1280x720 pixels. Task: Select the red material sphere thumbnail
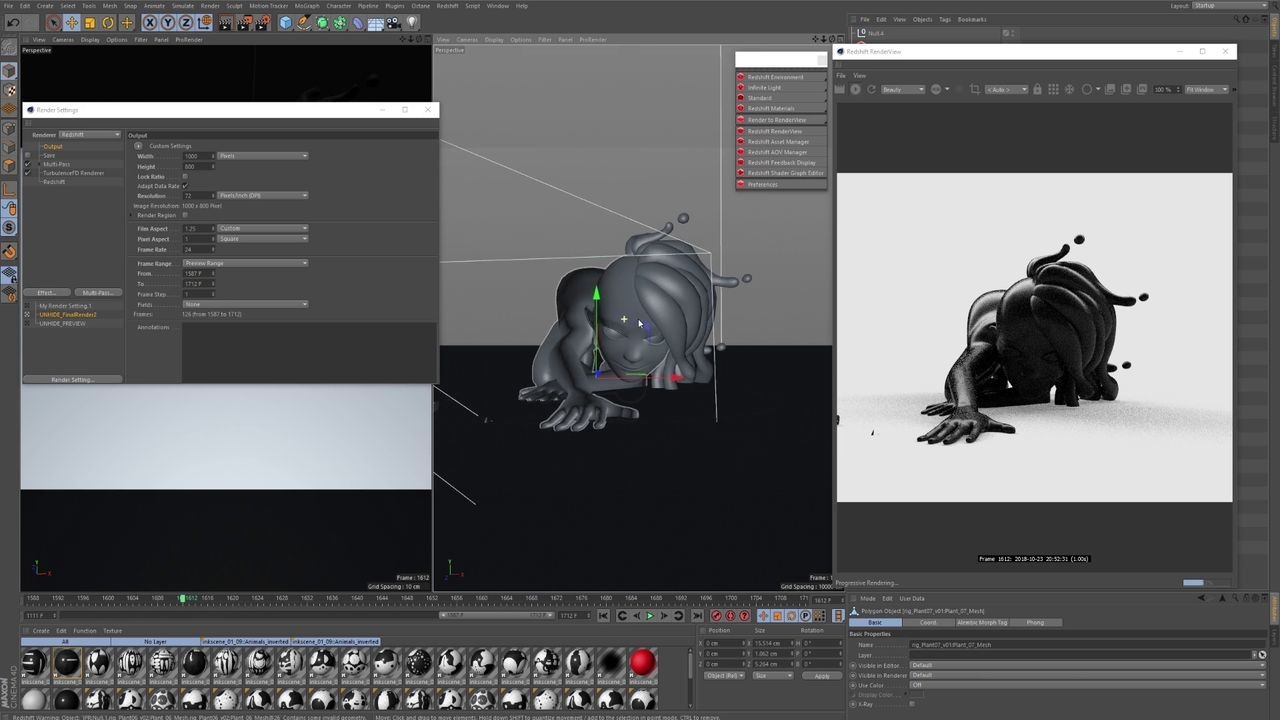pyautogui.click(x=643, y=662)
